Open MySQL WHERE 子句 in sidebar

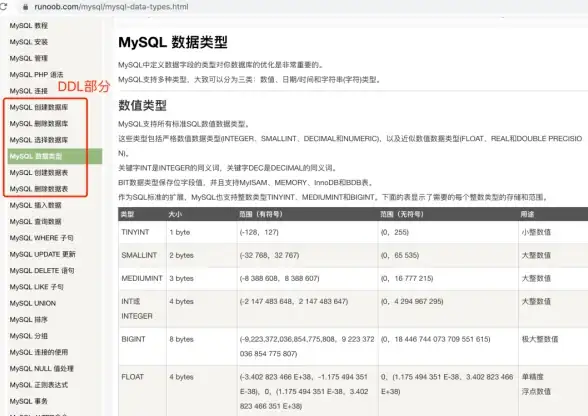(41, 238)
